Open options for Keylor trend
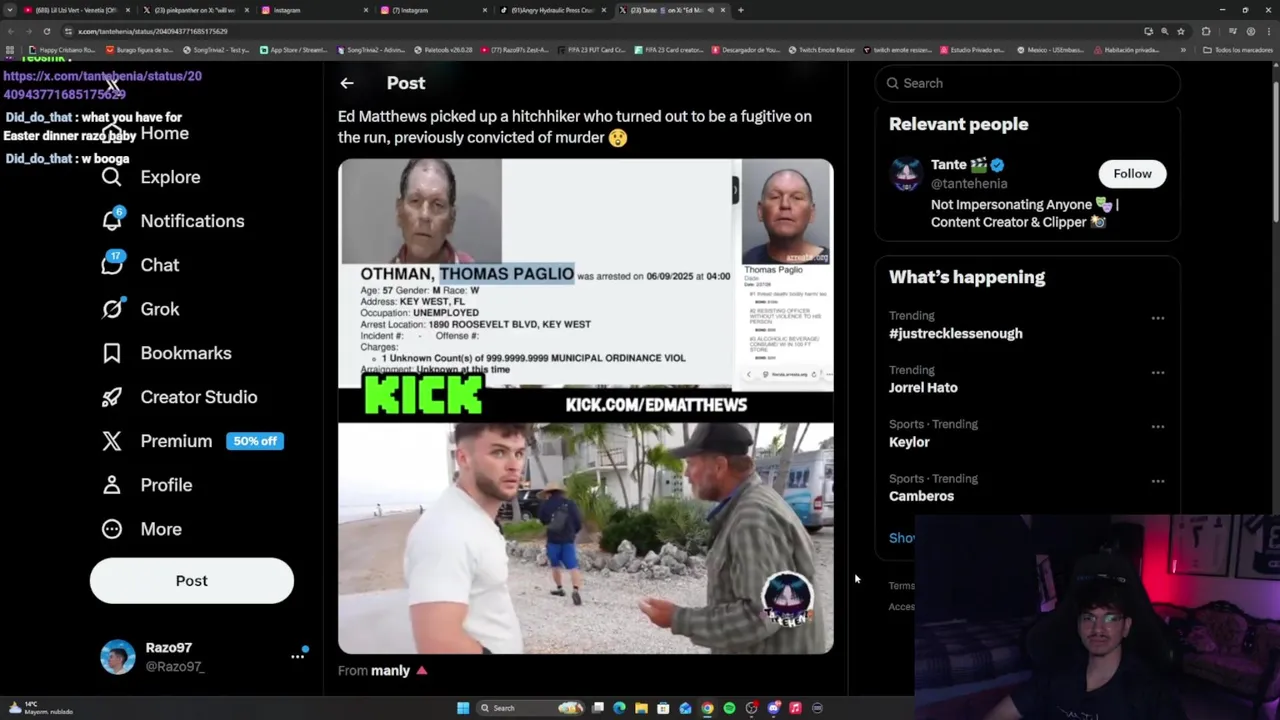 (x=1157, y=426)
